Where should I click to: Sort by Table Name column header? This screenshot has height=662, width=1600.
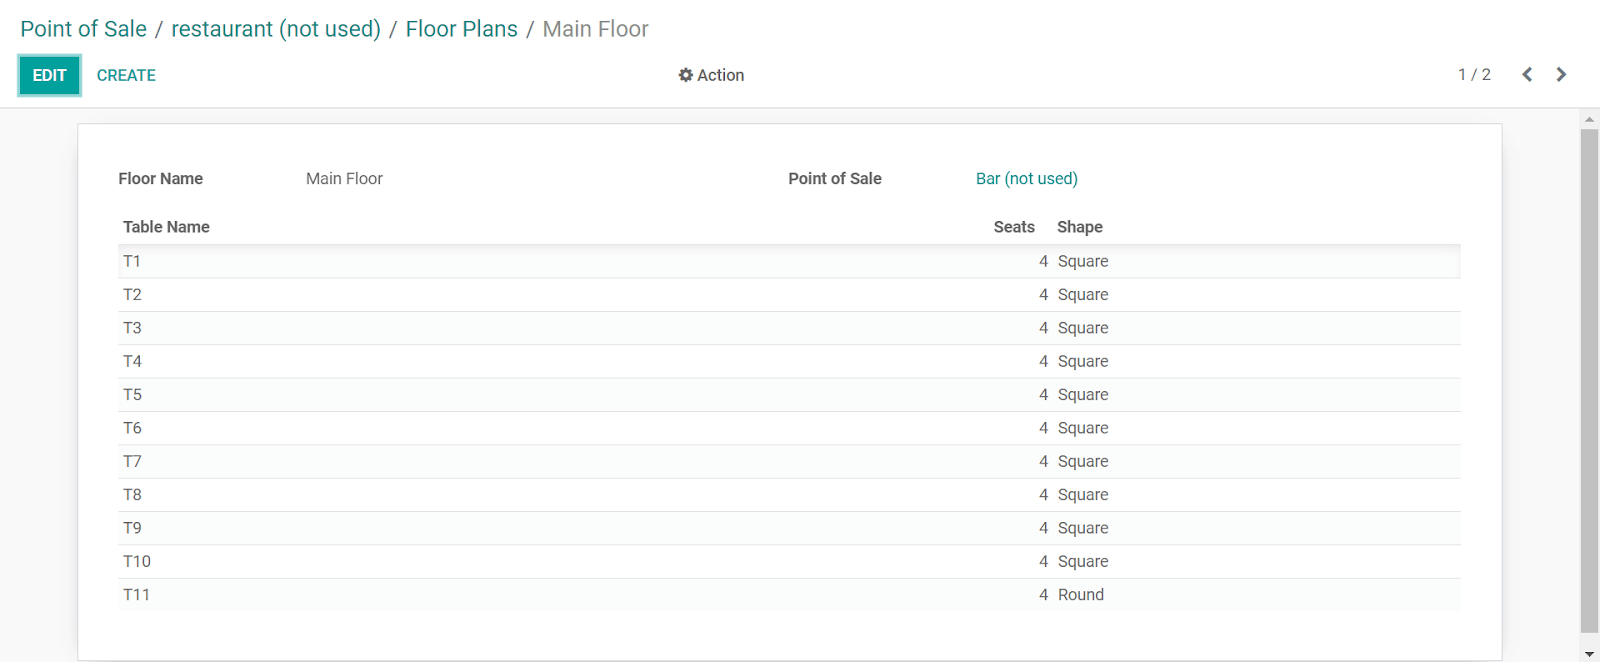click(166, 227)
